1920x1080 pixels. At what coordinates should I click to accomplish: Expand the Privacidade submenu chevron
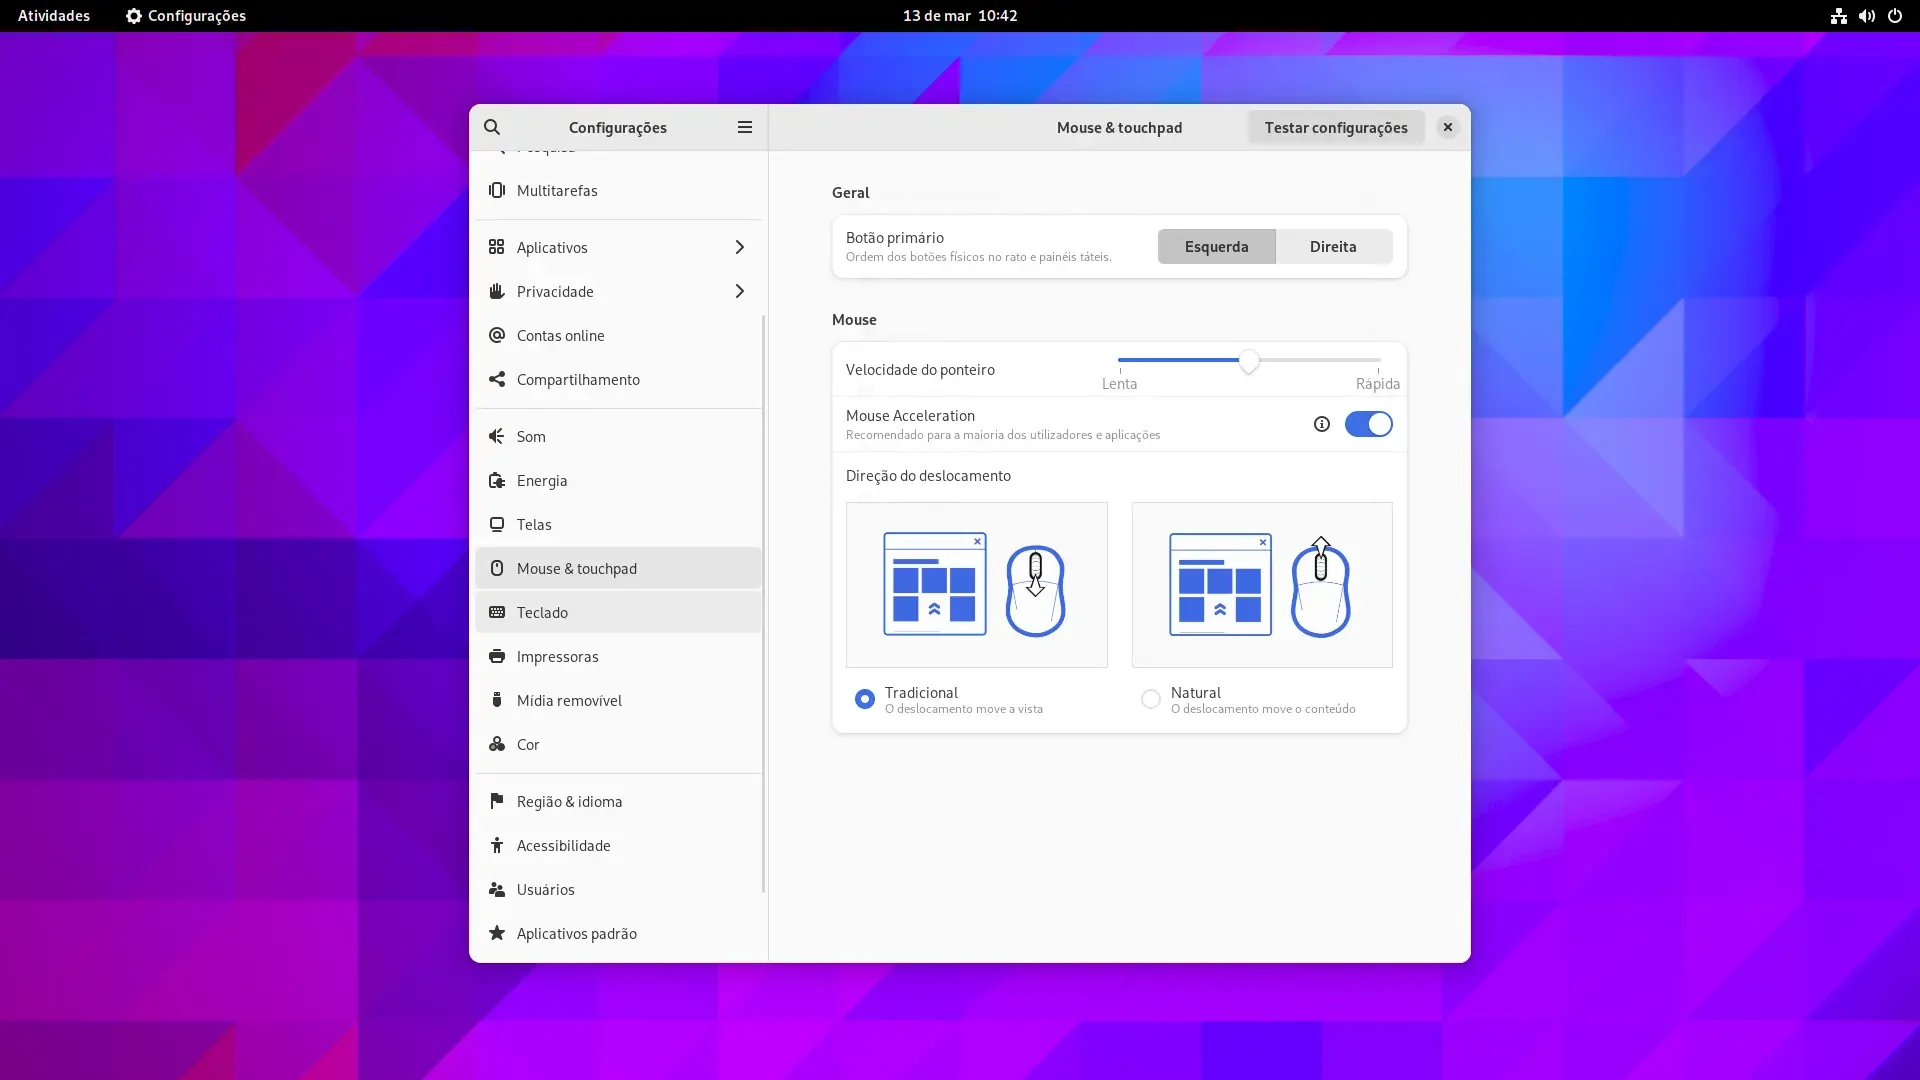[x=739, y=291]
